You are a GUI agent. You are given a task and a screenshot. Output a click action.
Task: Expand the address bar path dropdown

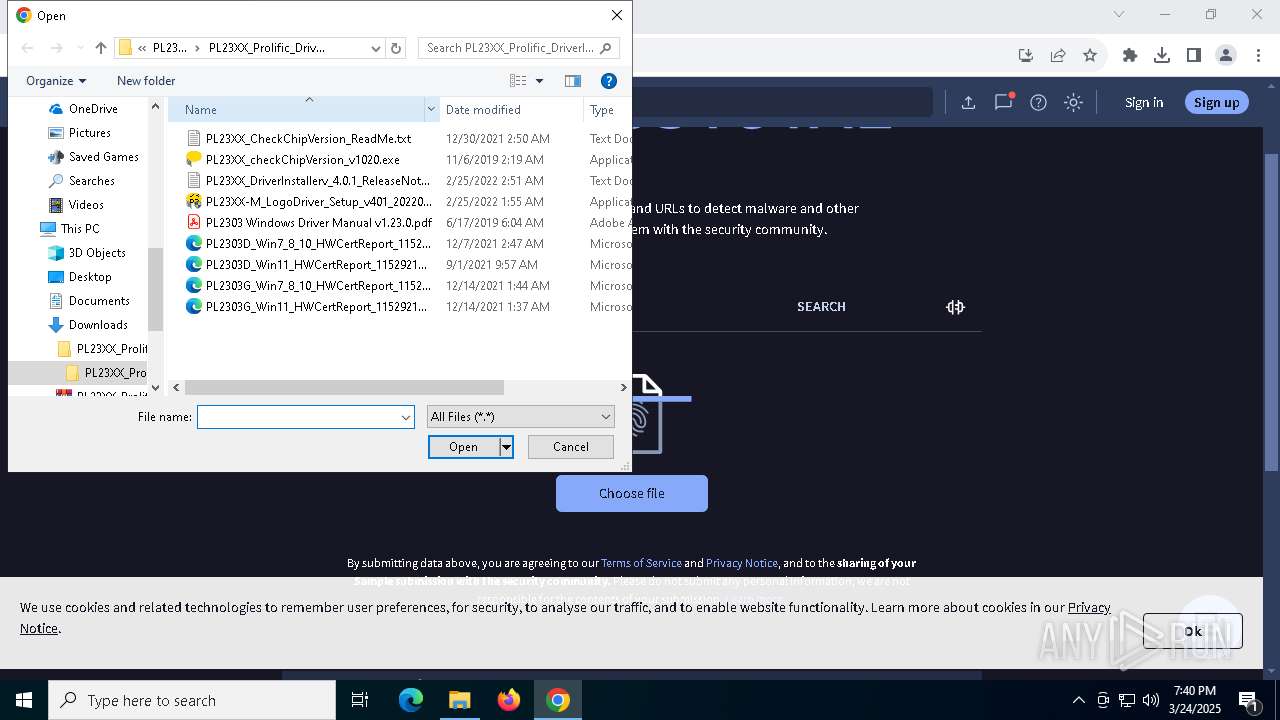coord(376,48)
